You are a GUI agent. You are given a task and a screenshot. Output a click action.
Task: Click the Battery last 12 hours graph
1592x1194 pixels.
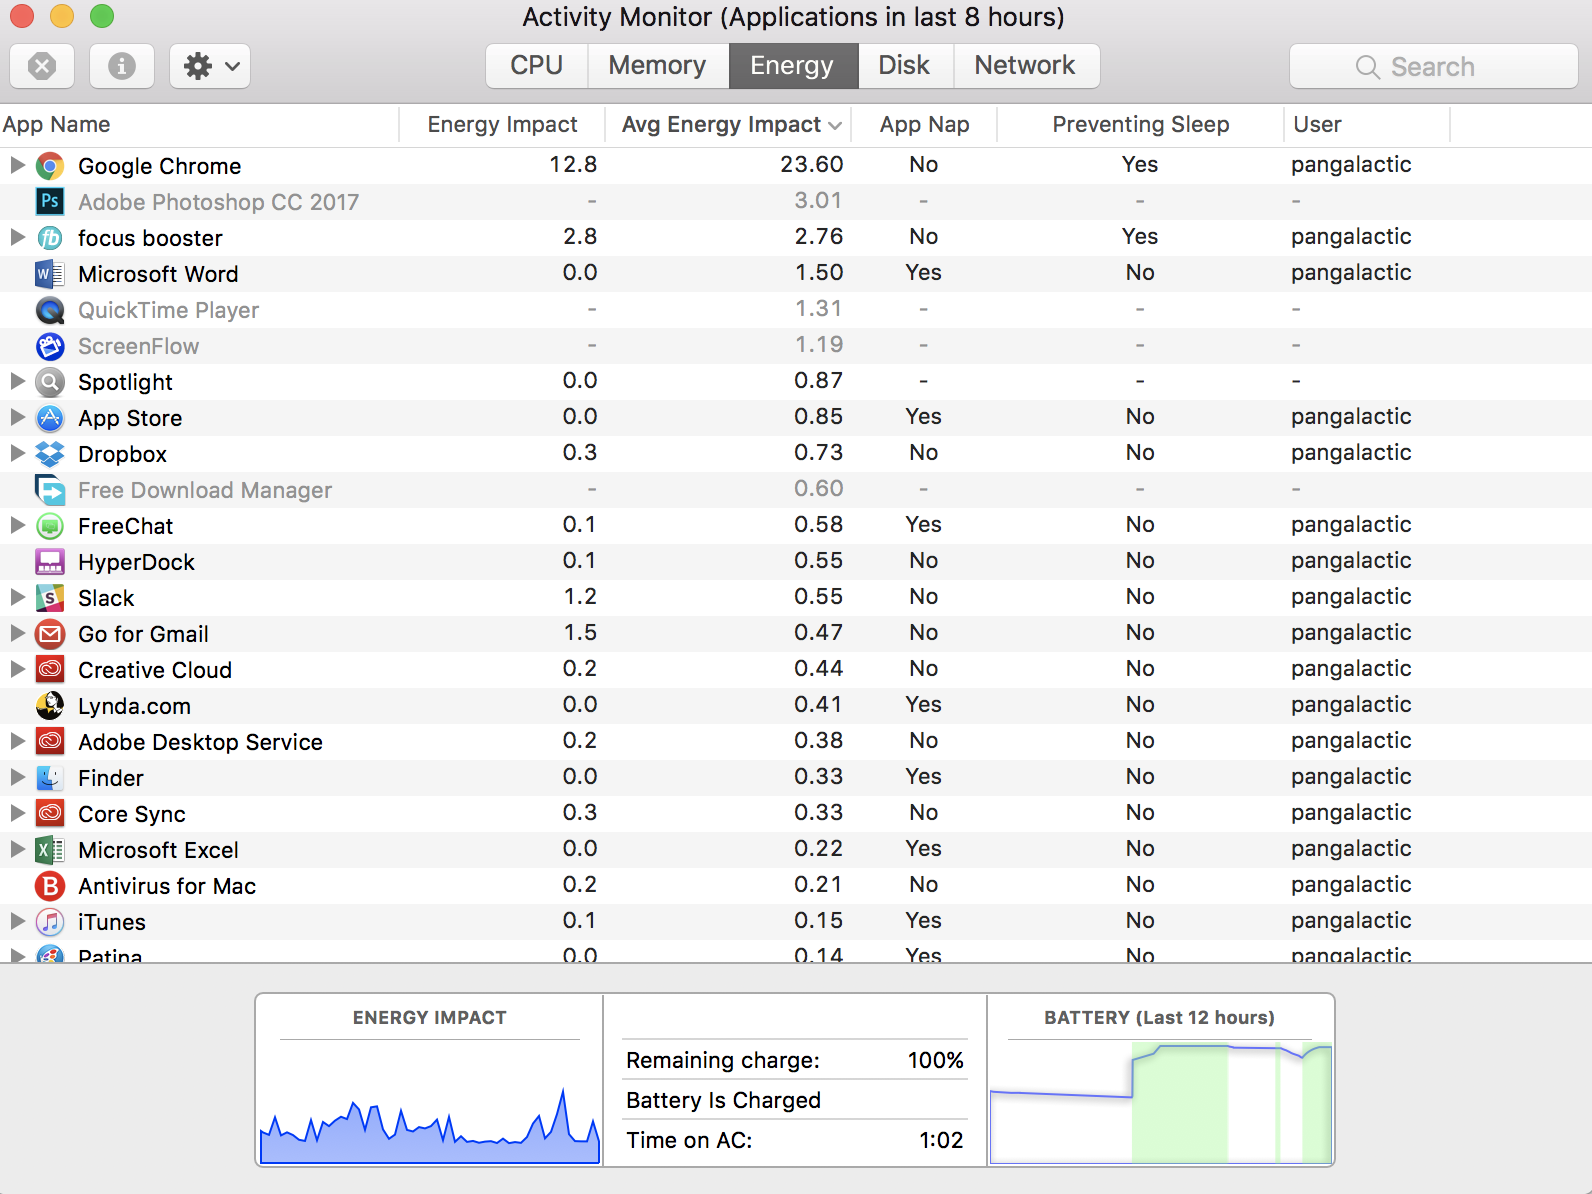(x=1161, y=1103)
